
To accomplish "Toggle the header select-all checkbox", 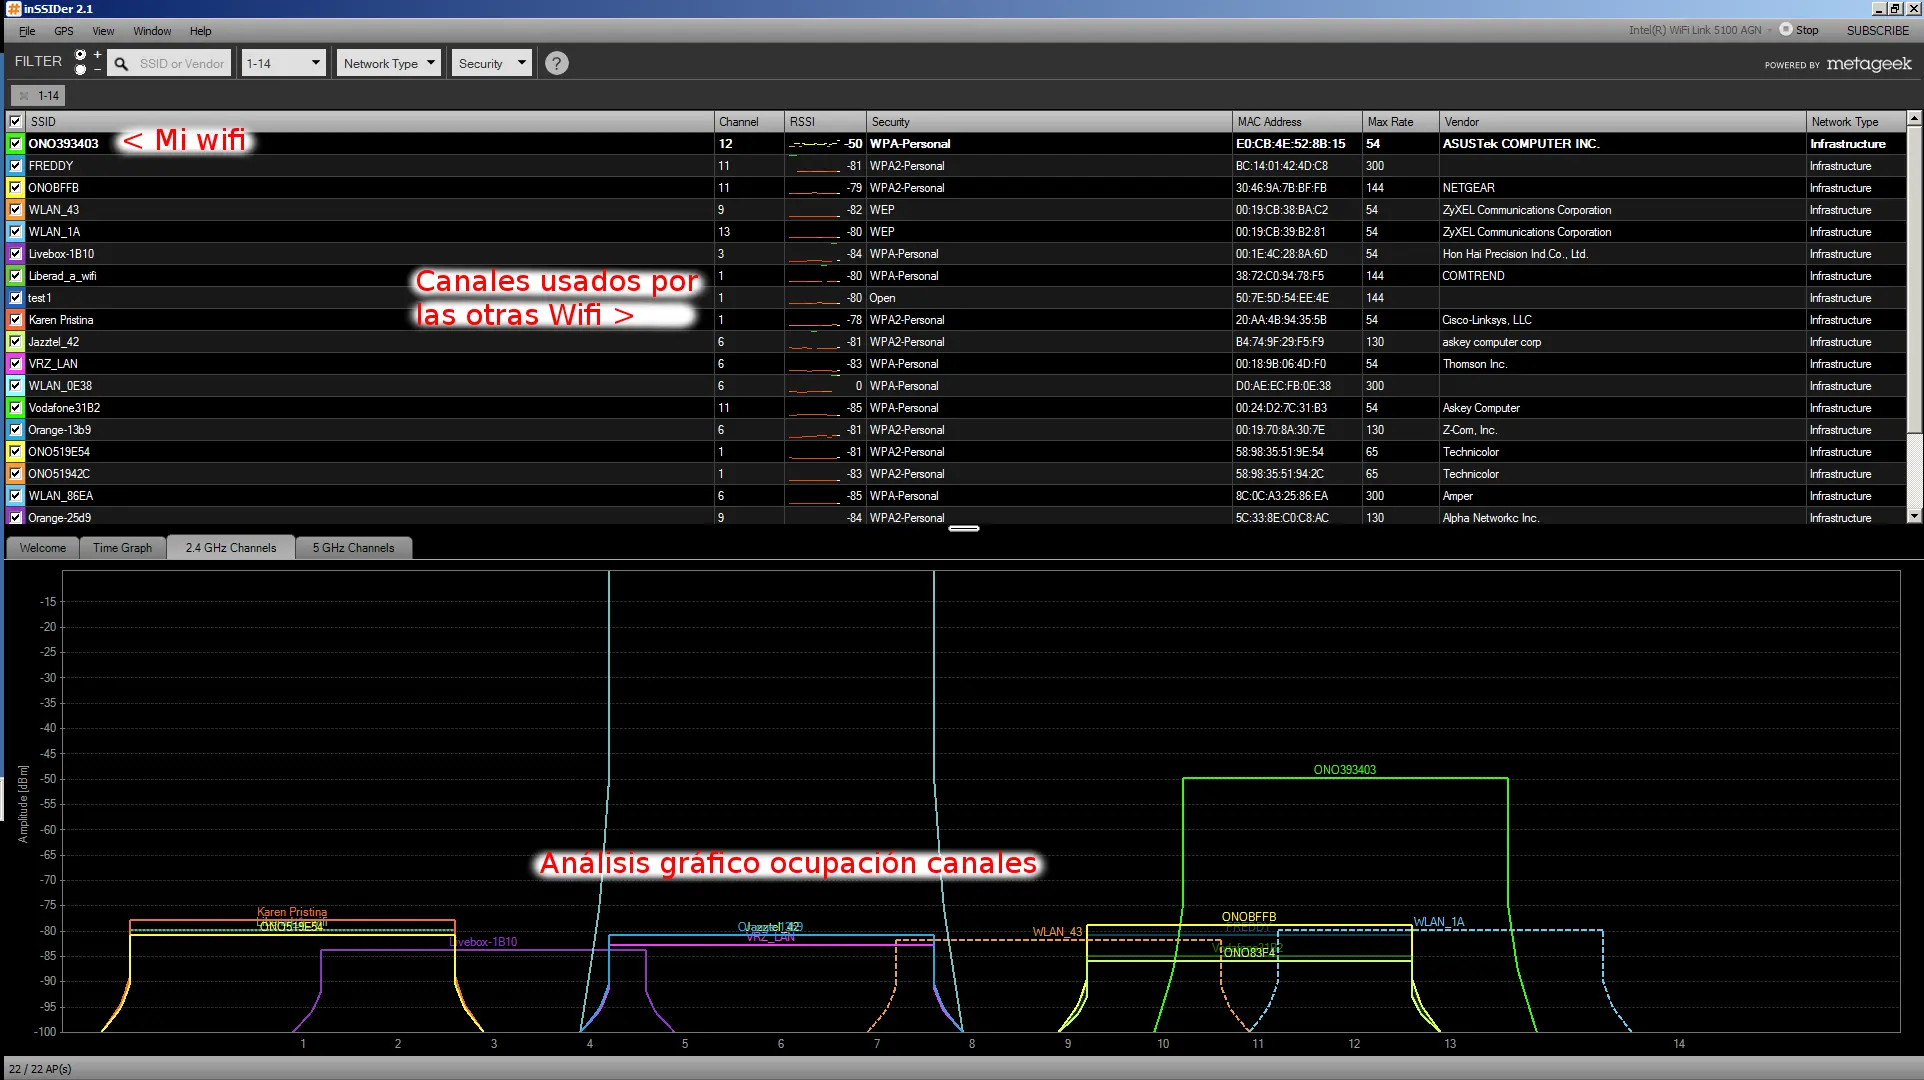I will [15, 122].
